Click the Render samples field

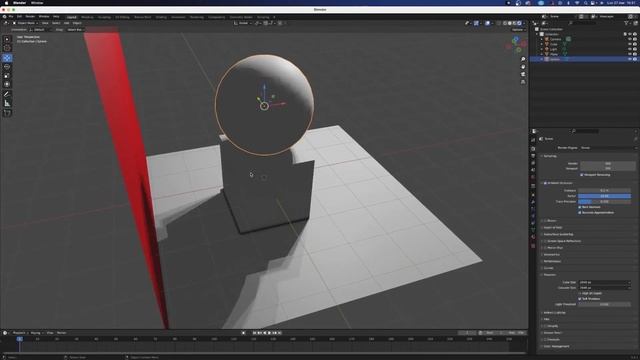pos(608,163)
